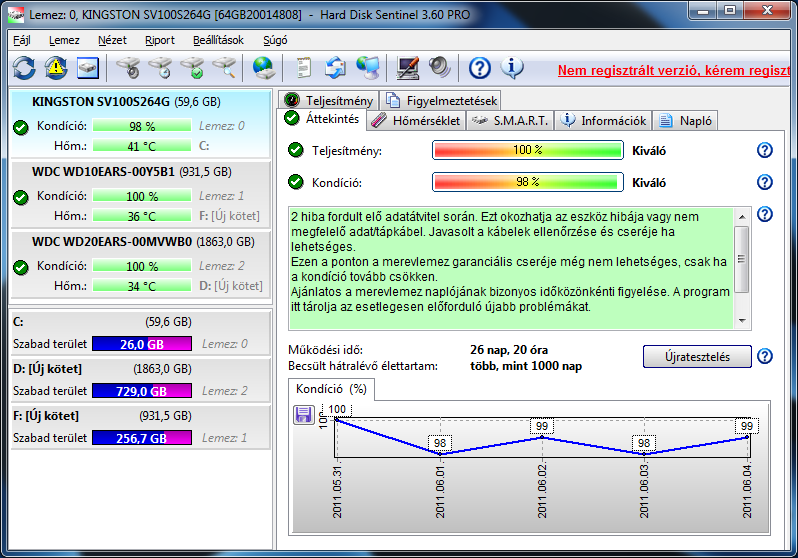Click the disk with clock test icon
798x558 pixels.
pyautogui.click(x=160, y=68)
